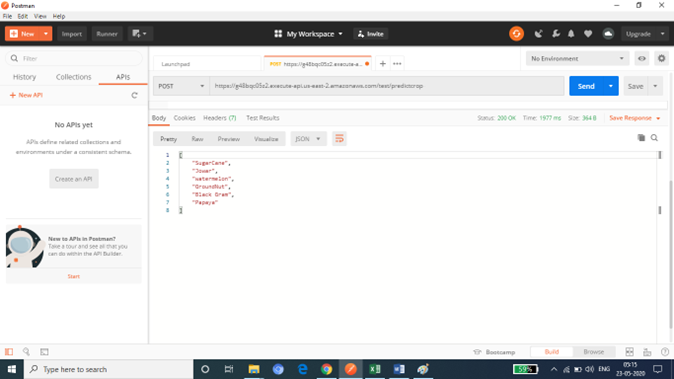This screenshot has height=379, width=674.
Task: Open the capture requests satellite icon
Action: [538, 34]
